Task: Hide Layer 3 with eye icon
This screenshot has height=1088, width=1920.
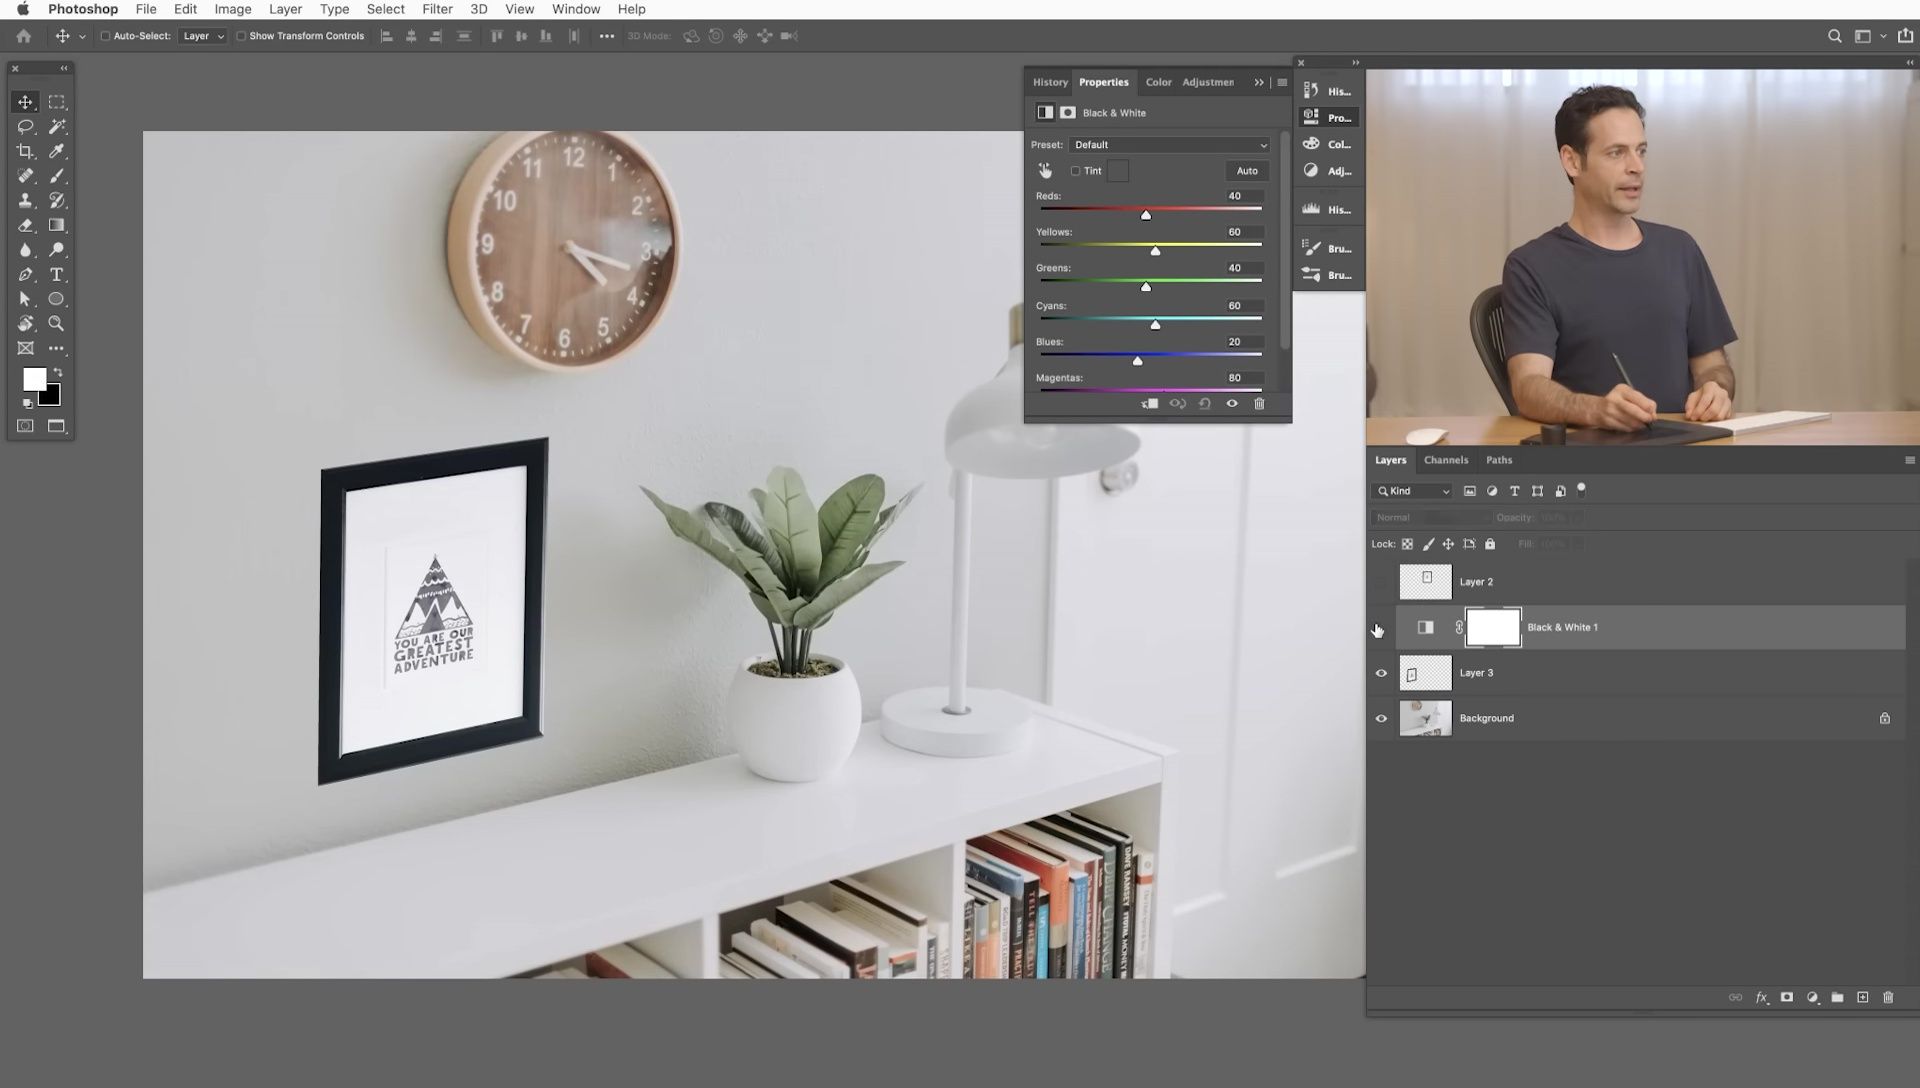Action: tap(1381, 673)
